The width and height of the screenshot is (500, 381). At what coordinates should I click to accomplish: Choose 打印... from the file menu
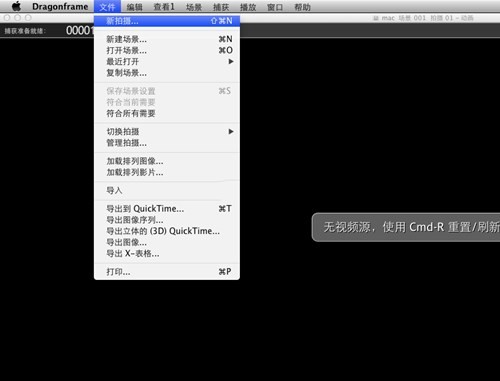click(x=167, y=272)
